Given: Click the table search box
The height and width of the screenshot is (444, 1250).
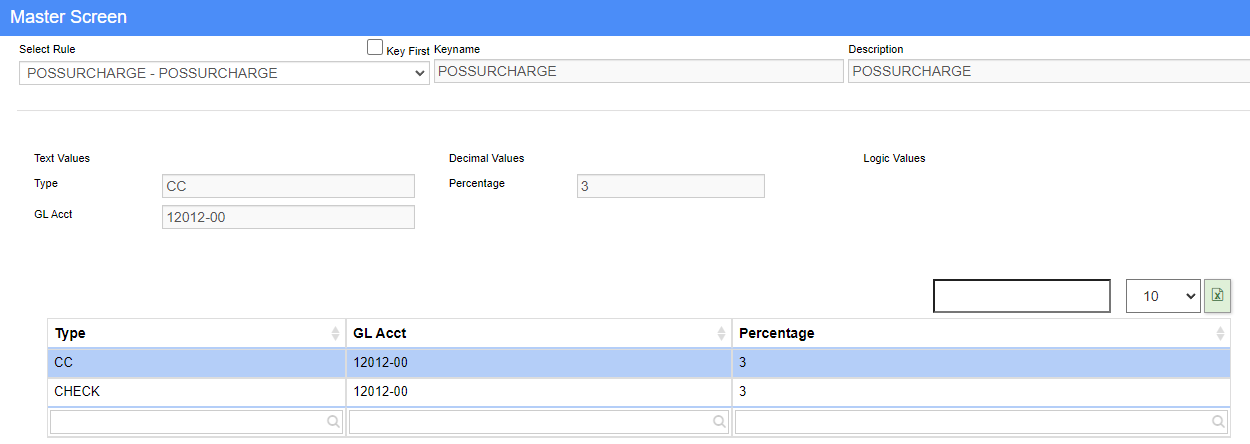Looking at the screenshot, I should click(1021, 296).
